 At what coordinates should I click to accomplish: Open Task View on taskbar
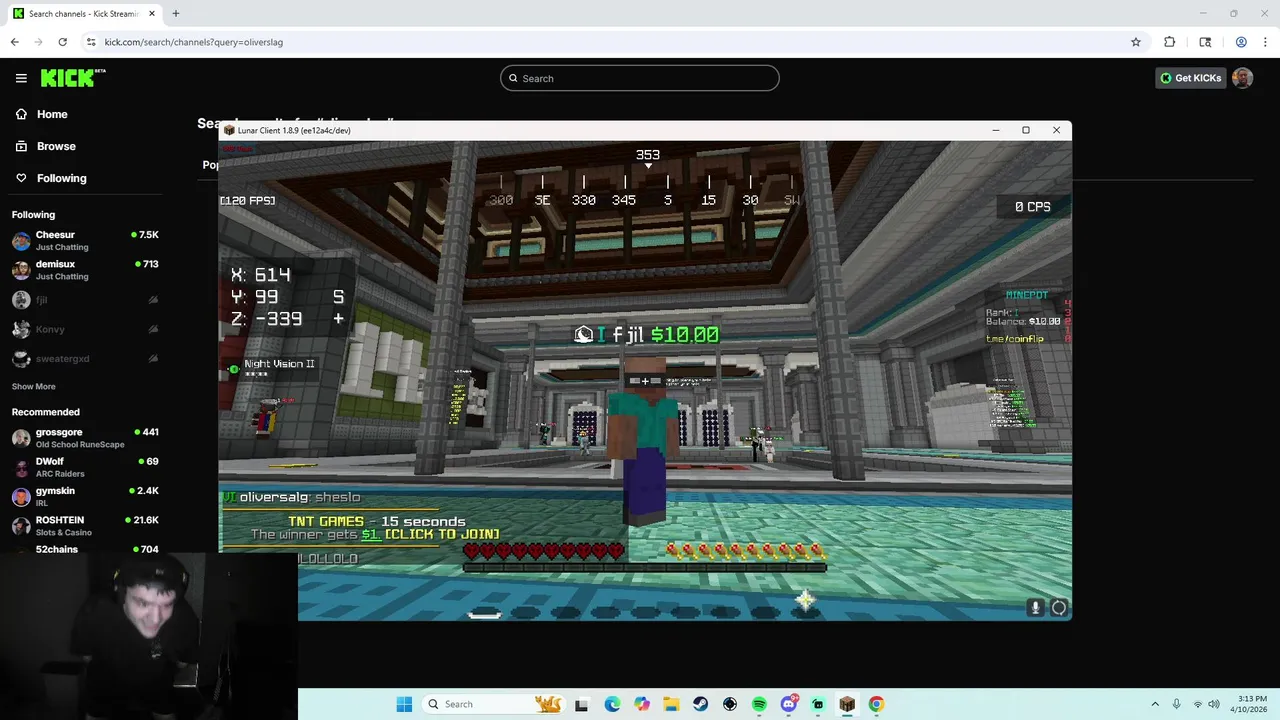[581, 704]
